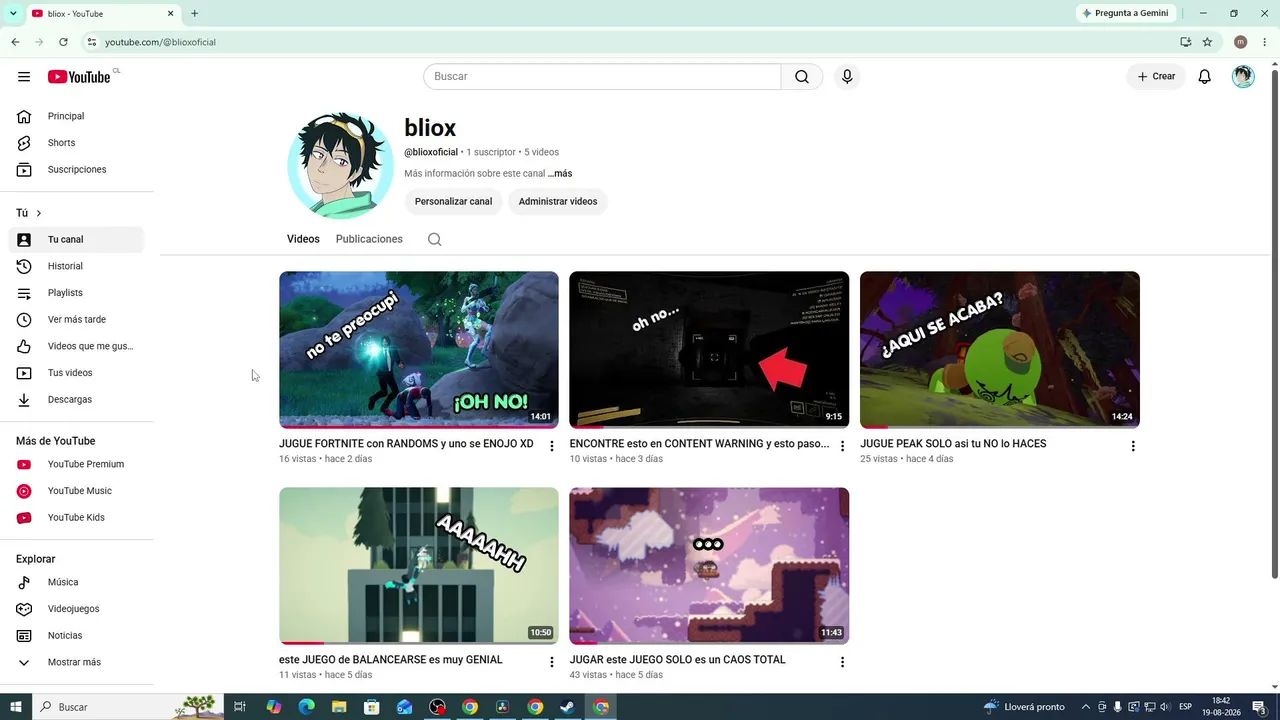Click the YouTube Buscar search field
The image size is (1280, 720).
click(x=602, y=77)
